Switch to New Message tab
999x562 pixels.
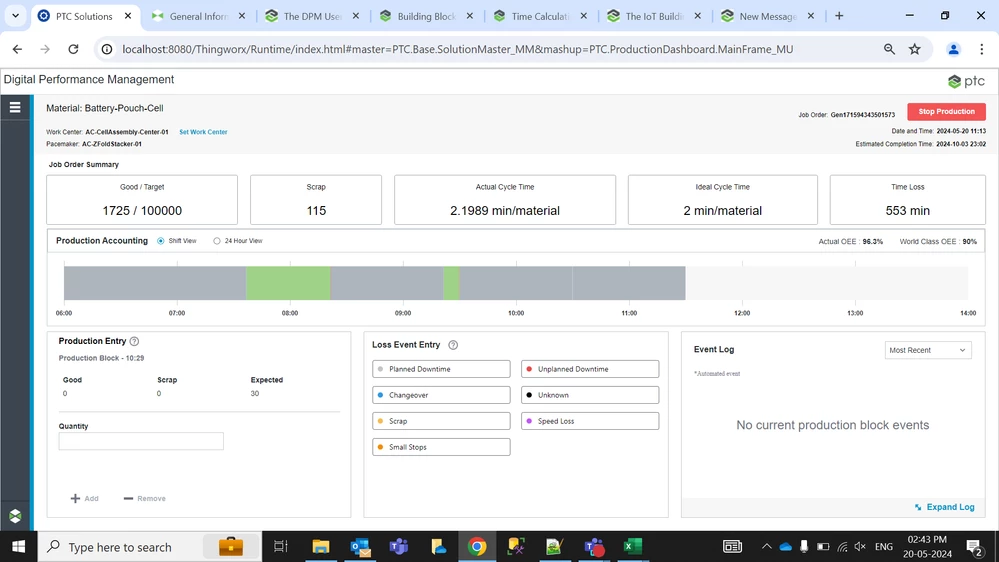[767, 17]
